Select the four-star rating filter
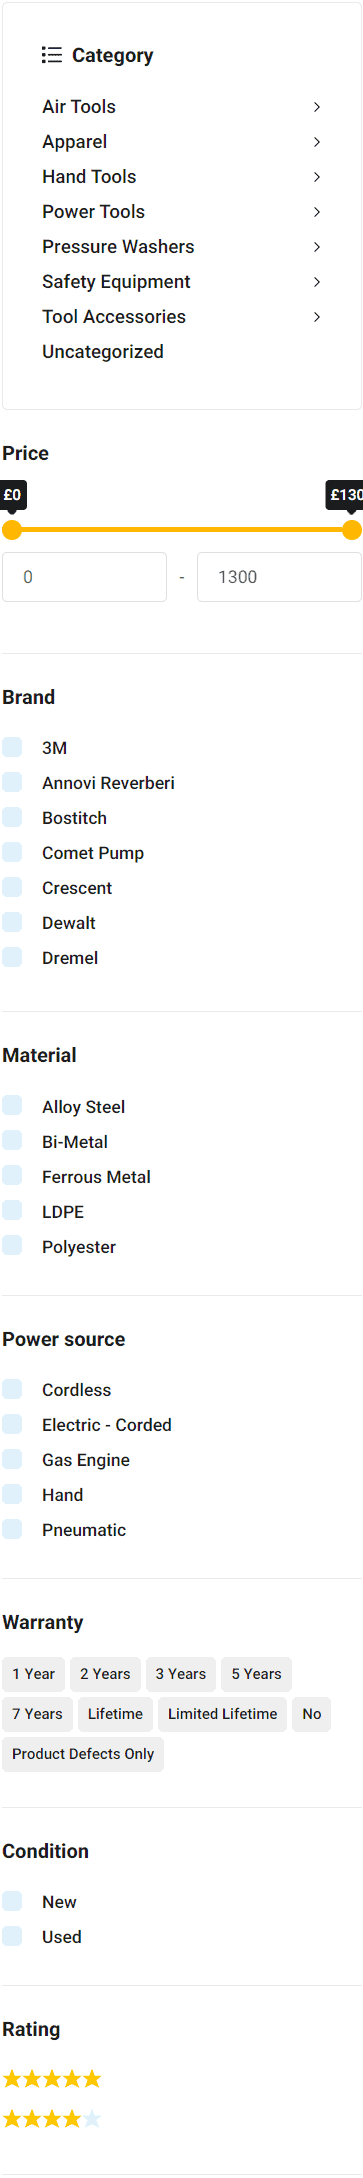This screenshot has height=2178, width=363. pyautogui.click(x=52, y=2119)
